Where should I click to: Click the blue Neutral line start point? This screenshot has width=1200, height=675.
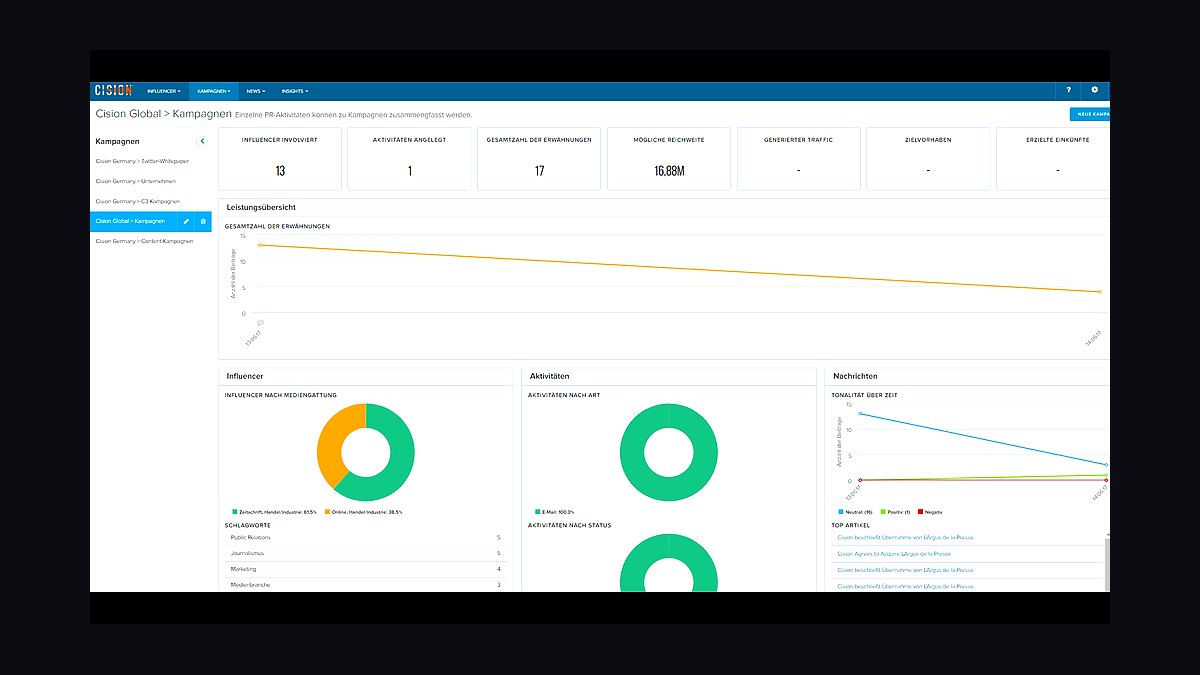pos(860,414)
